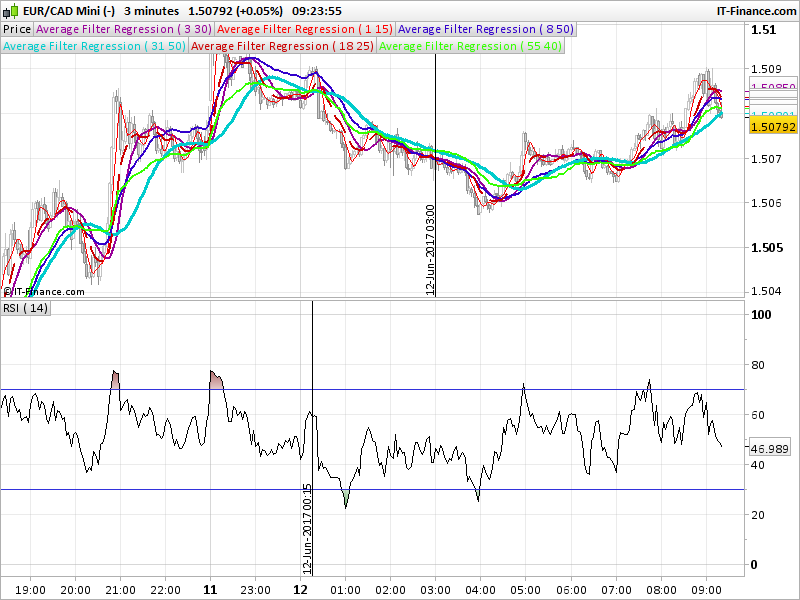The width and height of the screenshot is (800, 600).
Task: Open Average Filter Regression (18 25) settings
Action: coord(282,46)
